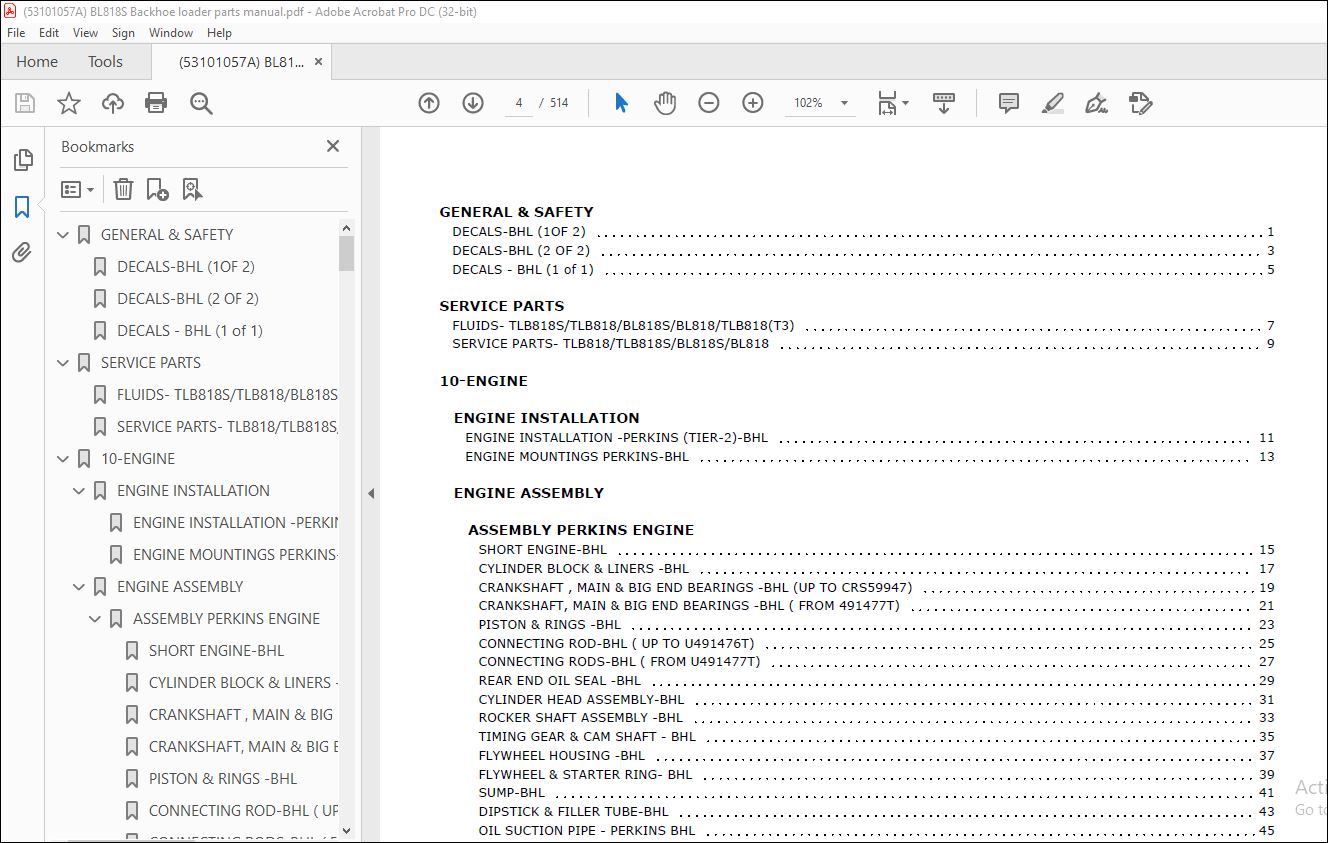Toggle the Bookmarks panel sidebar icon

point(22,207)
